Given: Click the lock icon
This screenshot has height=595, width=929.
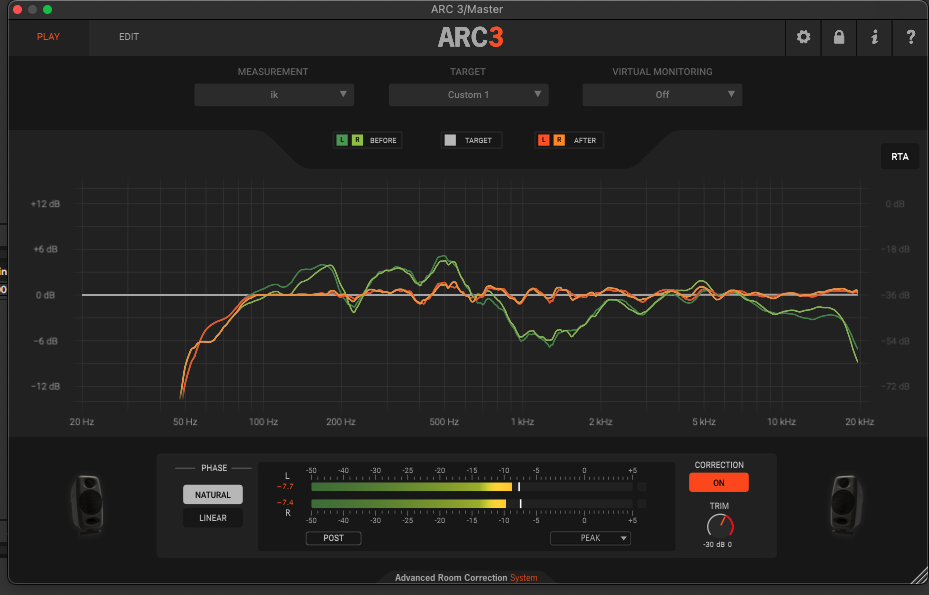Looking at the screenshot, I should pos(838,37).
